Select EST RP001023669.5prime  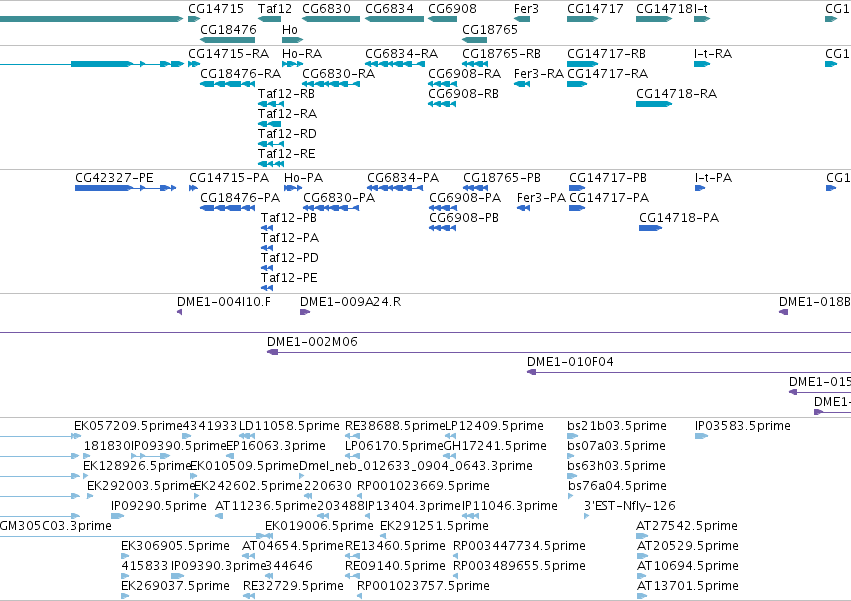[423, 486]
